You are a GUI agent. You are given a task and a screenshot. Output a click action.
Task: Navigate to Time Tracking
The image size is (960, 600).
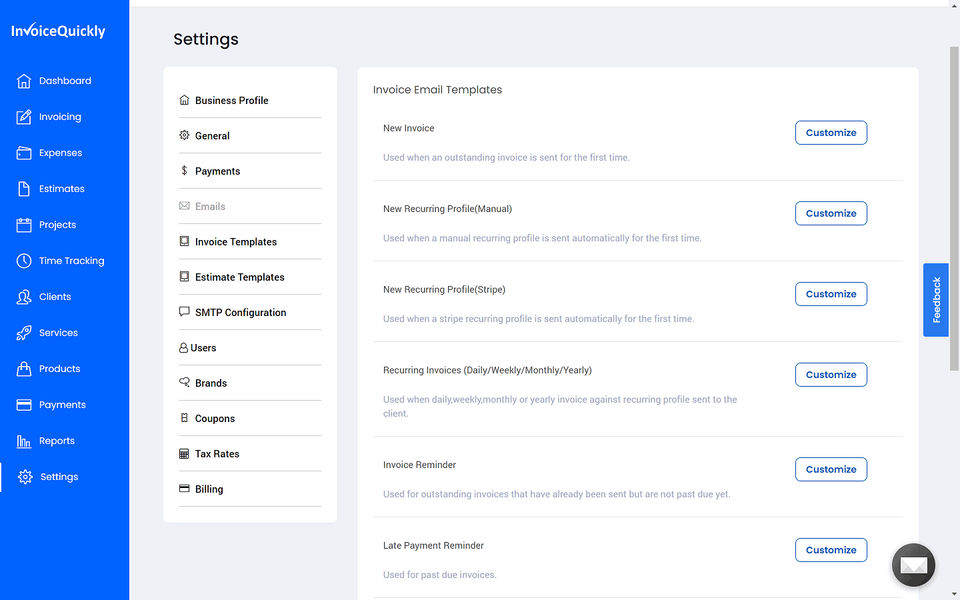pos(72,261)
